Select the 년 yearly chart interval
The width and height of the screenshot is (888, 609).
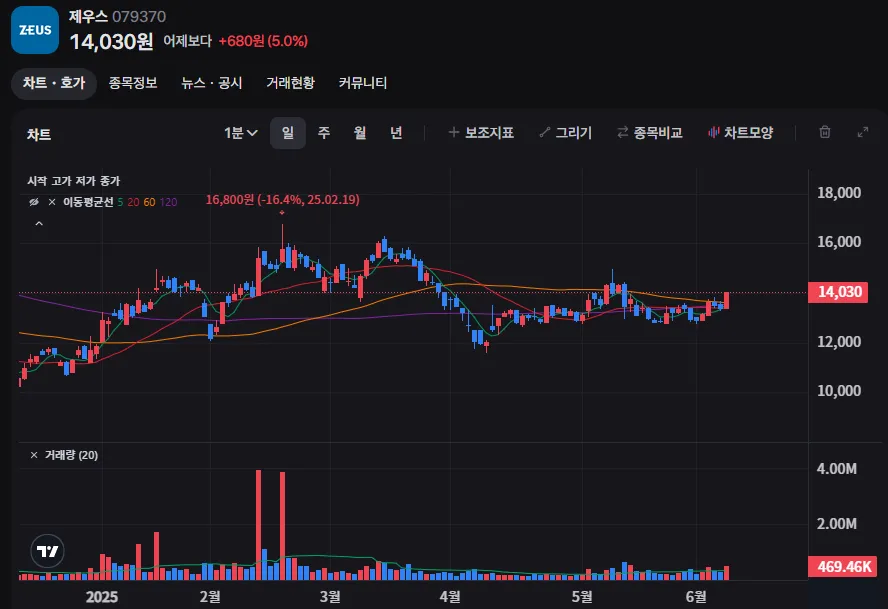[396, 133]
